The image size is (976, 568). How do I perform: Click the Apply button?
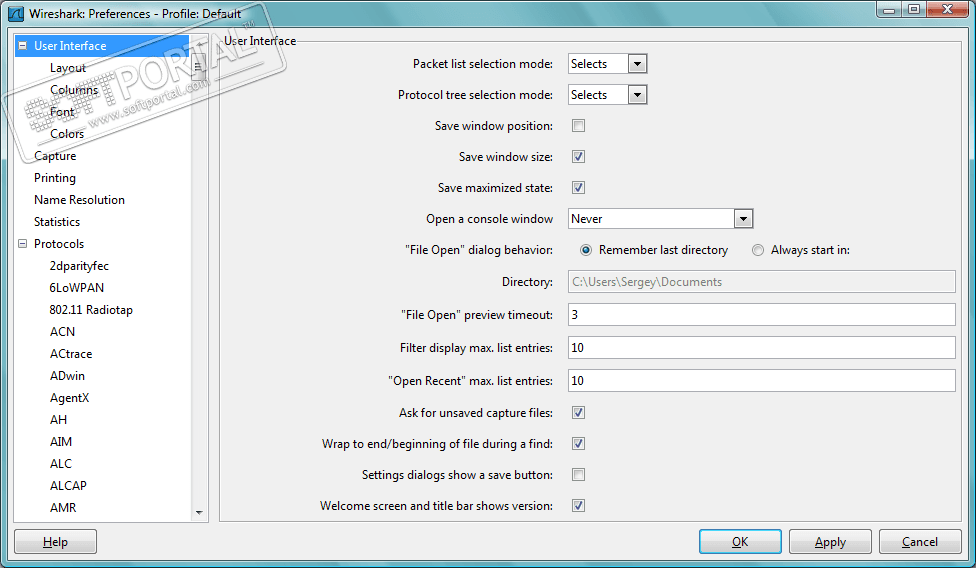click(830, 541)
